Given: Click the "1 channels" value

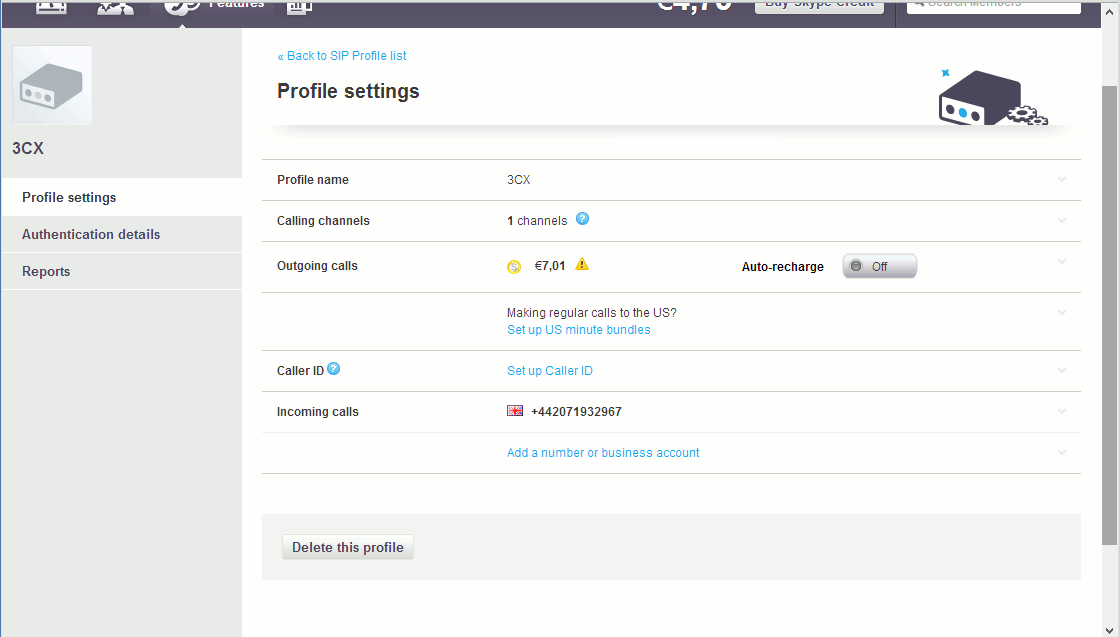Looking at the screenshot, I should coord(537,221).
